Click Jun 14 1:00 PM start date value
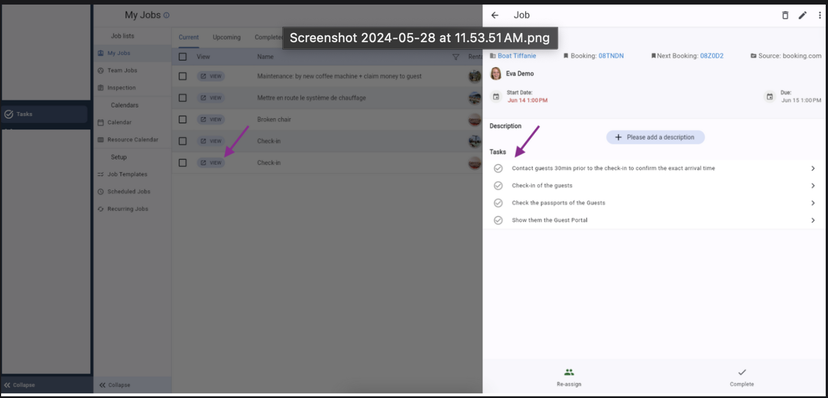The height and width of the screenshot is (398, 828). pyautogui.click(x=527, y=100)
